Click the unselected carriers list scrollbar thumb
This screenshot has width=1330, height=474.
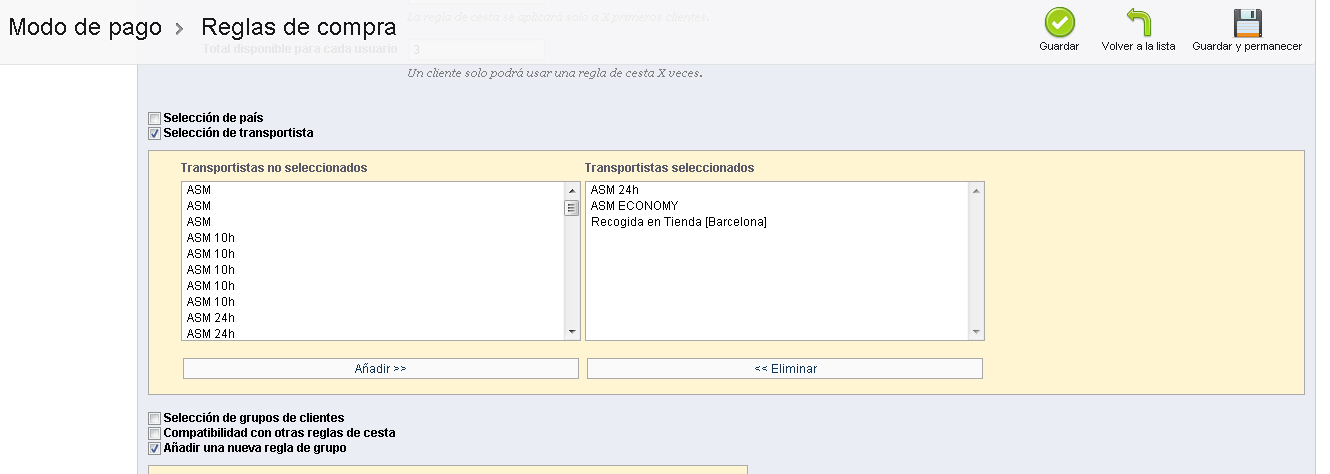(x=572, y=208)
